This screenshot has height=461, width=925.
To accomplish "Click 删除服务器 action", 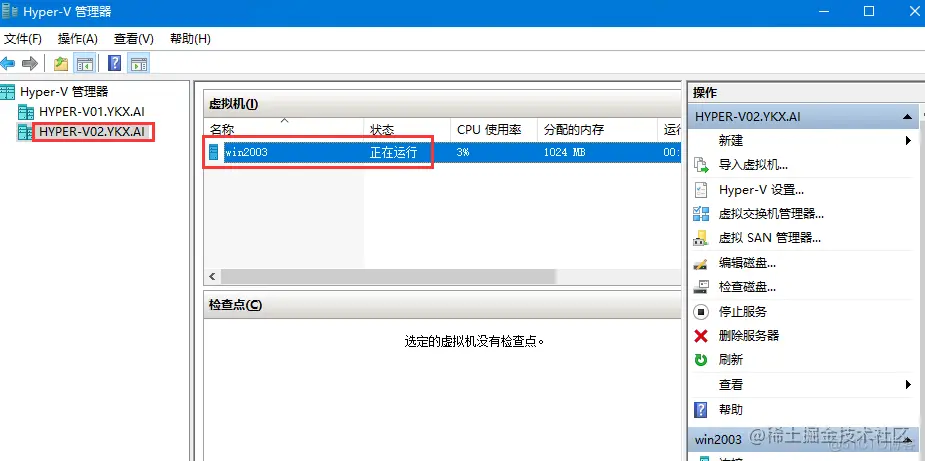I will (749, 336).
